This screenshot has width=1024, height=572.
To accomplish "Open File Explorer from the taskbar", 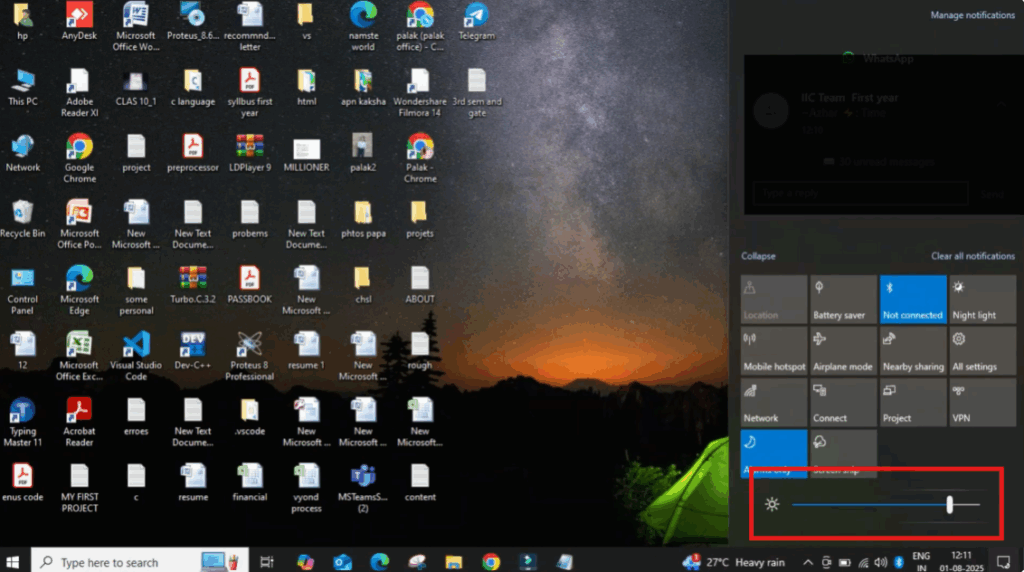I will coord(454,562).
